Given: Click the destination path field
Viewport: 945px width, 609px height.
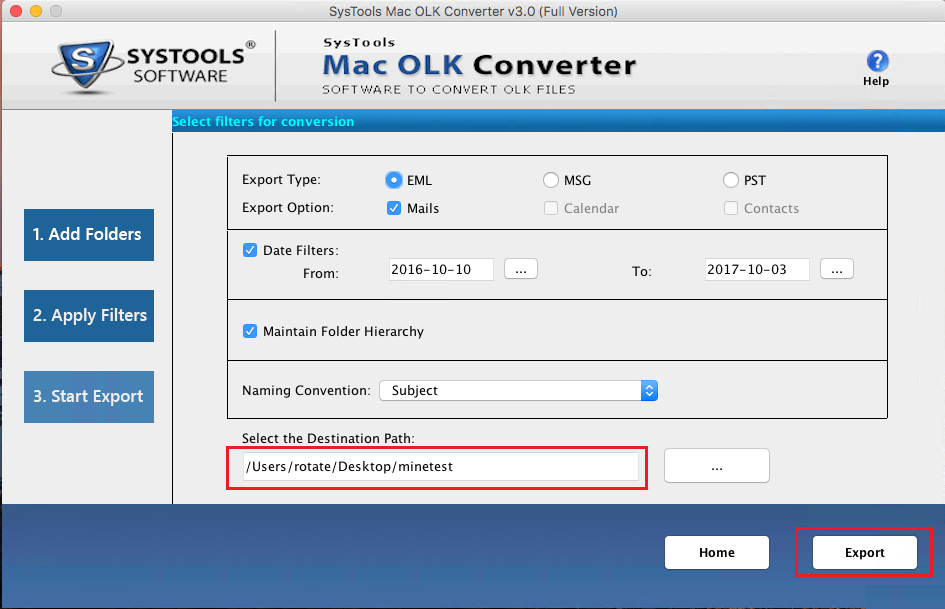Looking at the screenshot, I should click(441, 467).
